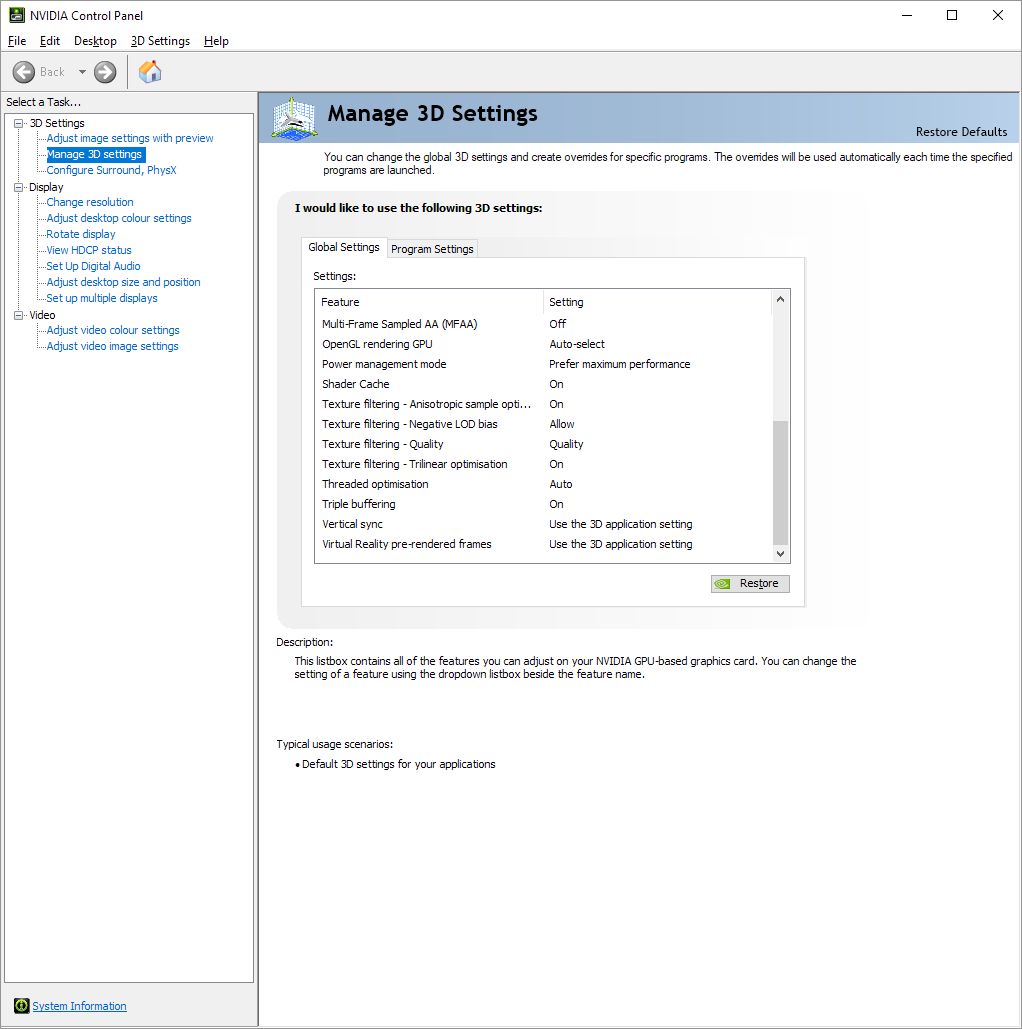Click scroll up arrow in settings list
The width and height of the screenshot is (1022, 1029).
(780, 299)
